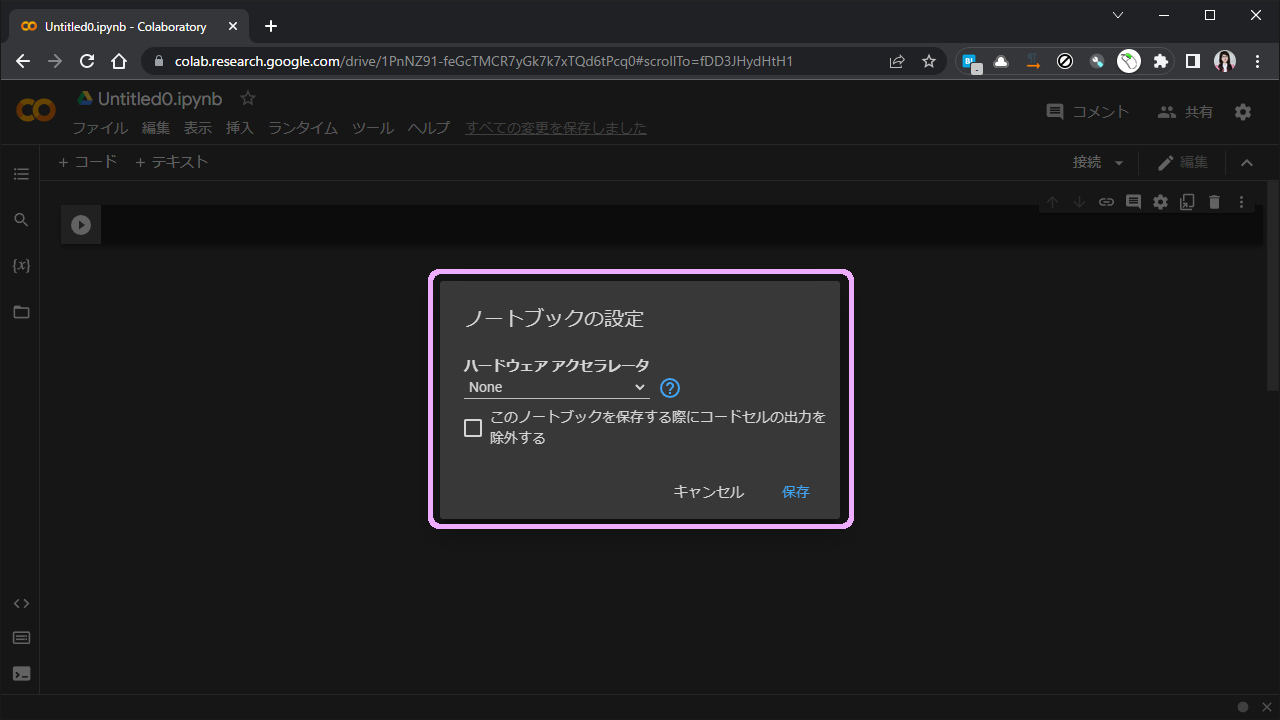Open the search (find and replace) sidebar icon

point(21,220)
